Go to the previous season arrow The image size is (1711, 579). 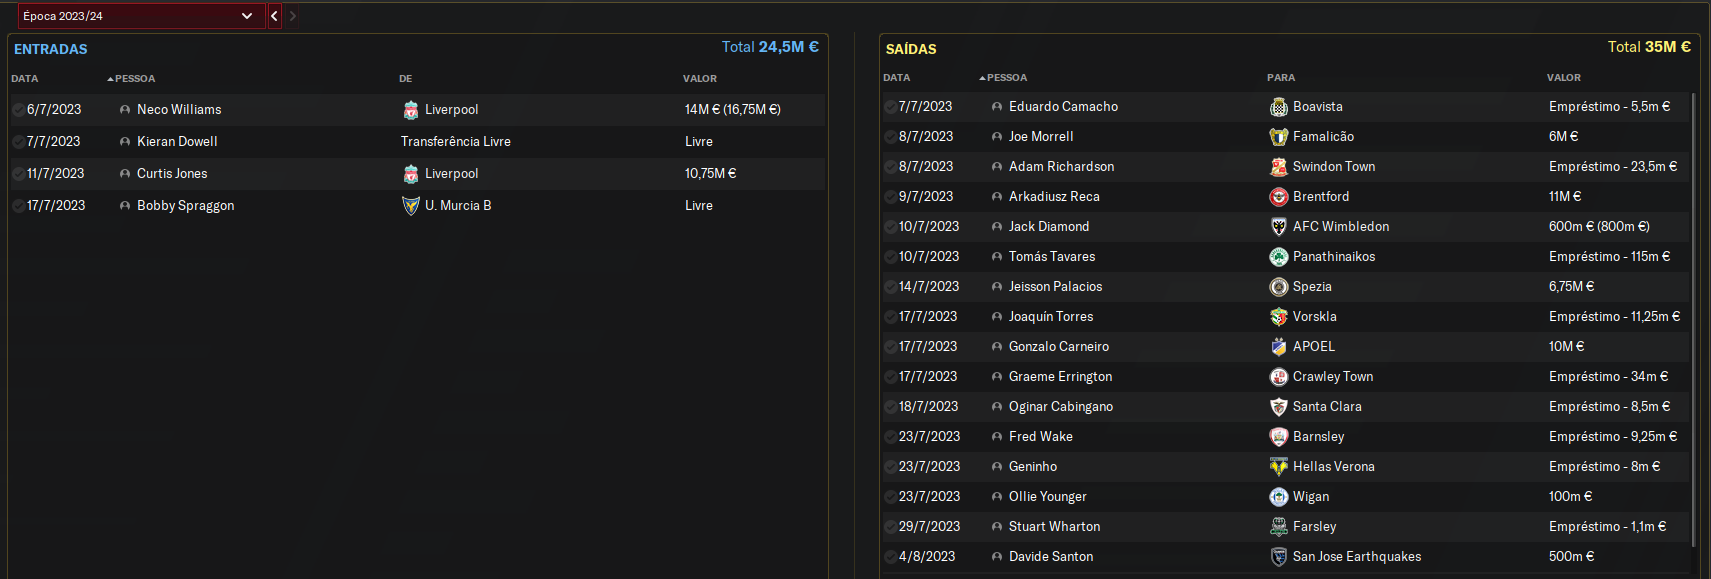coord(274,16)
